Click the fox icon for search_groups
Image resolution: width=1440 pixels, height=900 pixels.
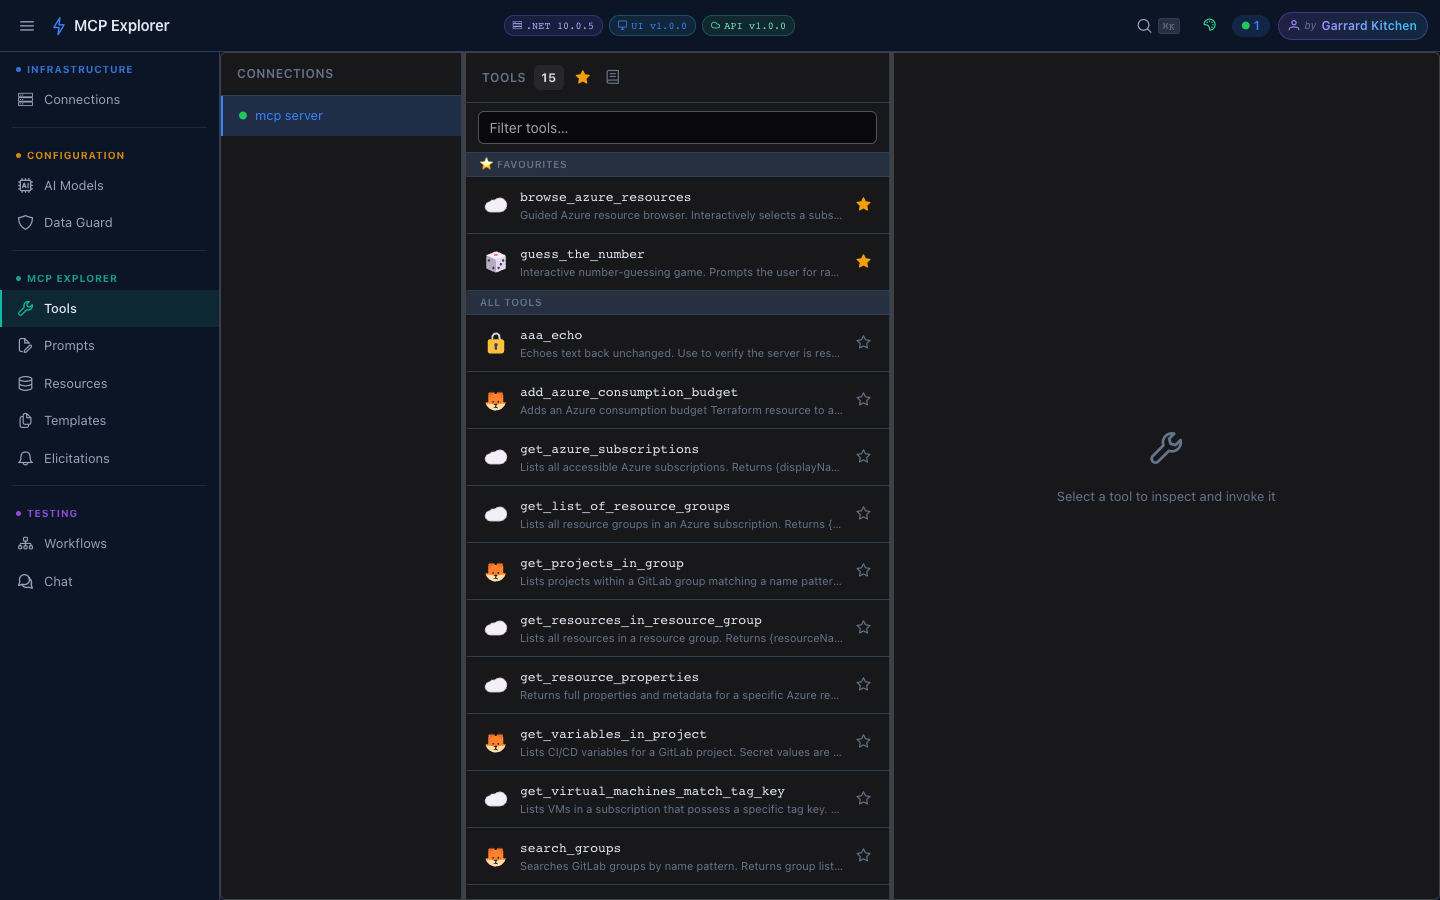pyautogui.click(x=496, y=857)
